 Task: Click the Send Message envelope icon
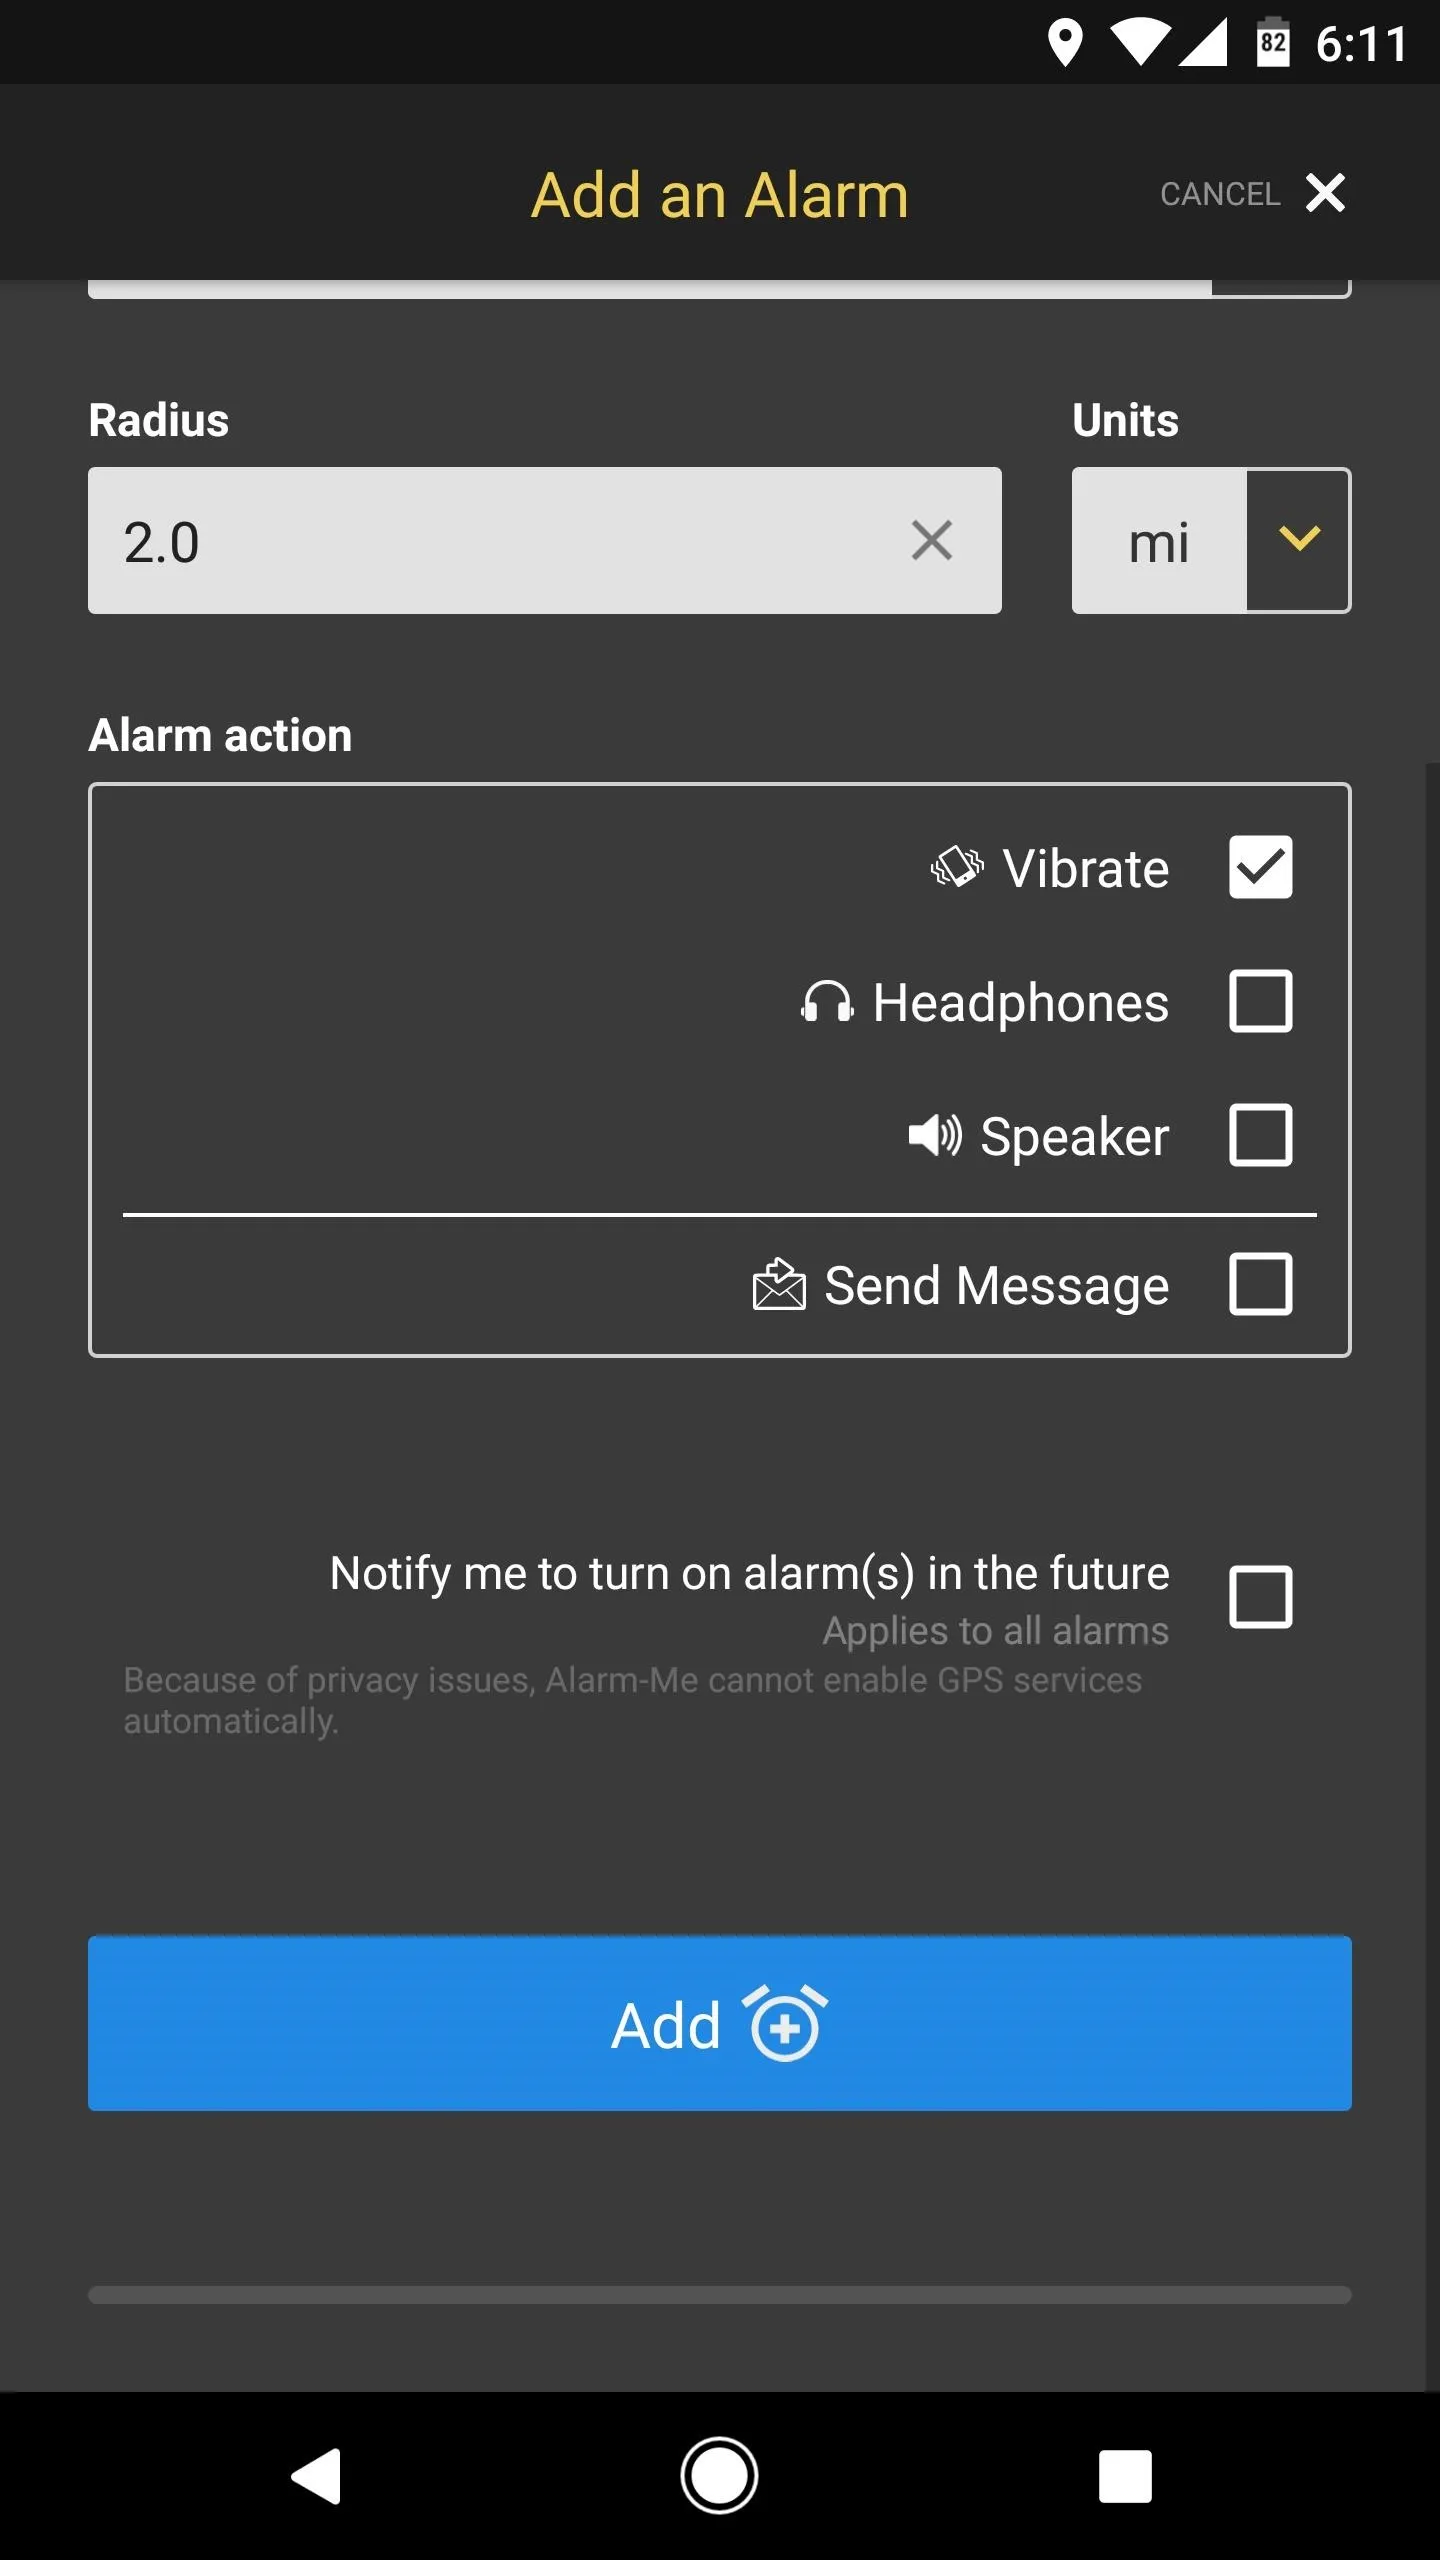point(779,1284)
